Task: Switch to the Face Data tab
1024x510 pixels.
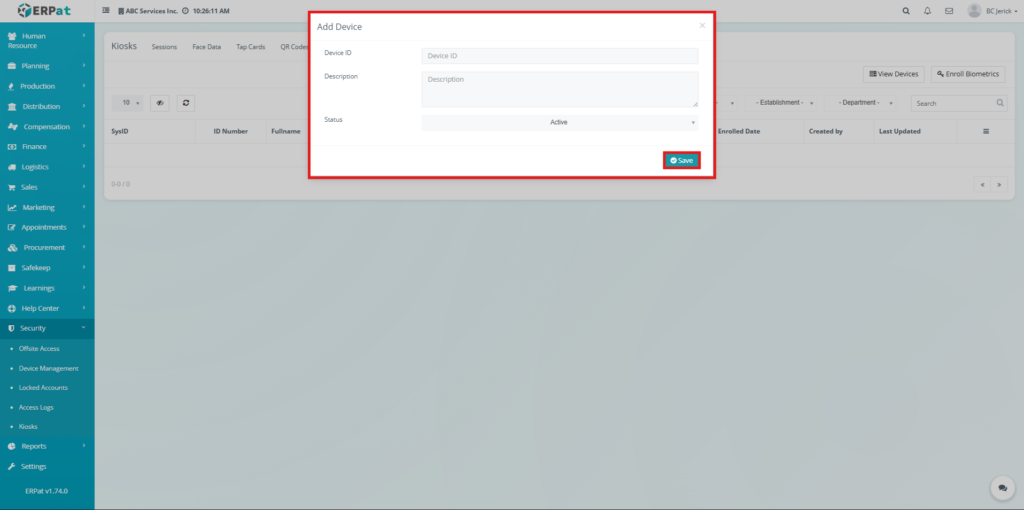Action: (x=206, y=47)
